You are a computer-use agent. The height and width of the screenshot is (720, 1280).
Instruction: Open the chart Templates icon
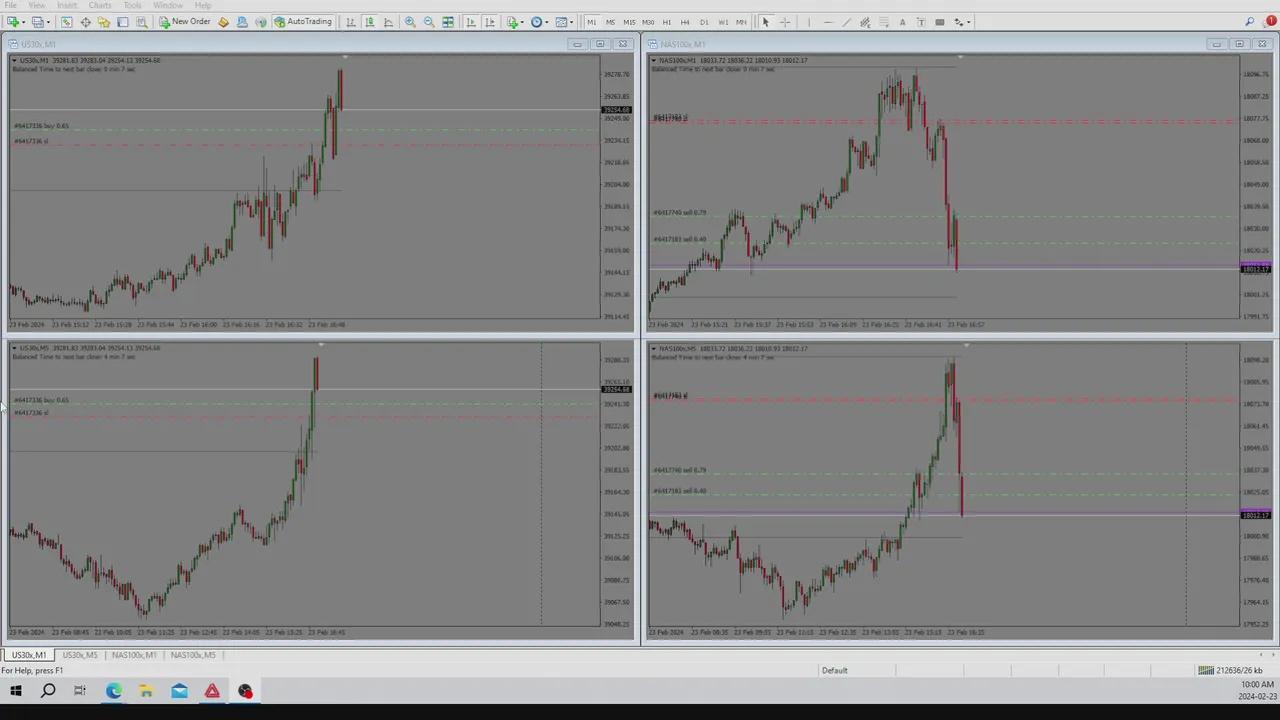click(561, 22)
